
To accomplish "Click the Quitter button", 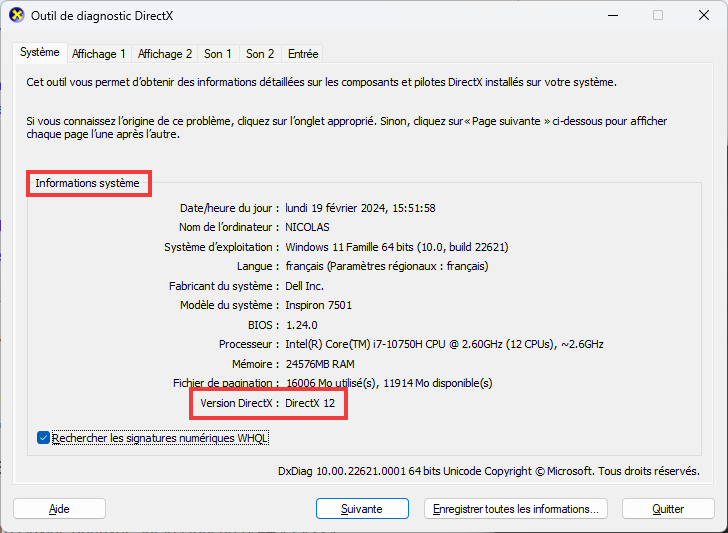I will (668, 509).
